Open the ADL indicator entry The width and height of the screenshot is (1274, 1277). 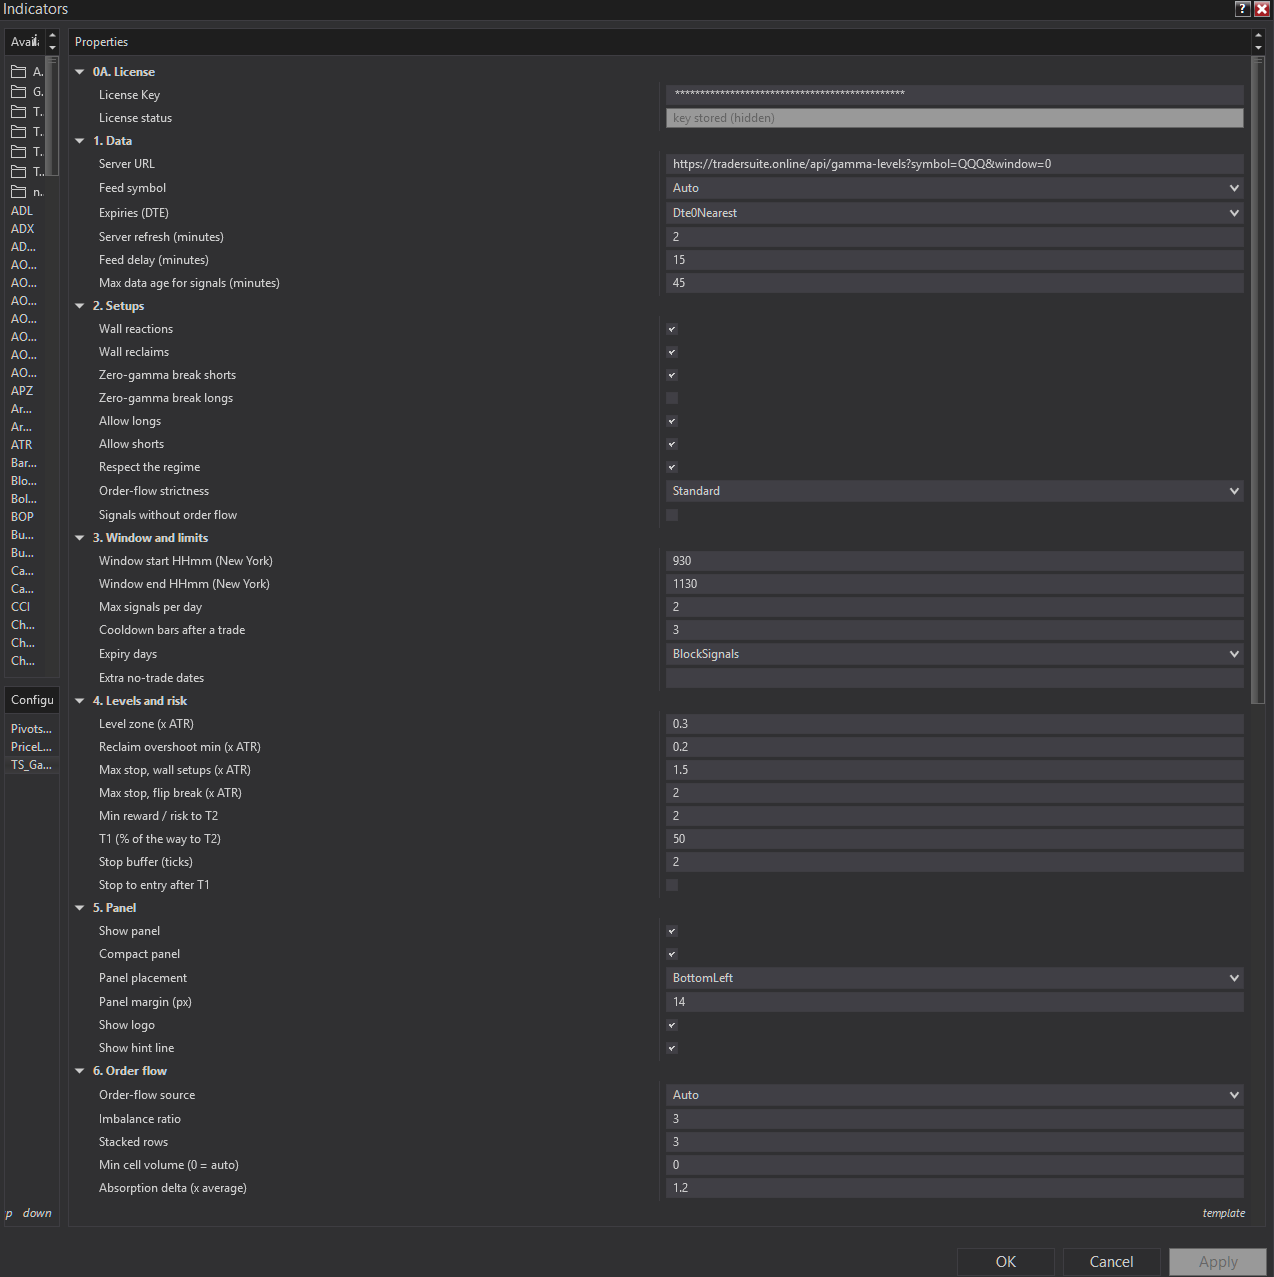point(22,211)
